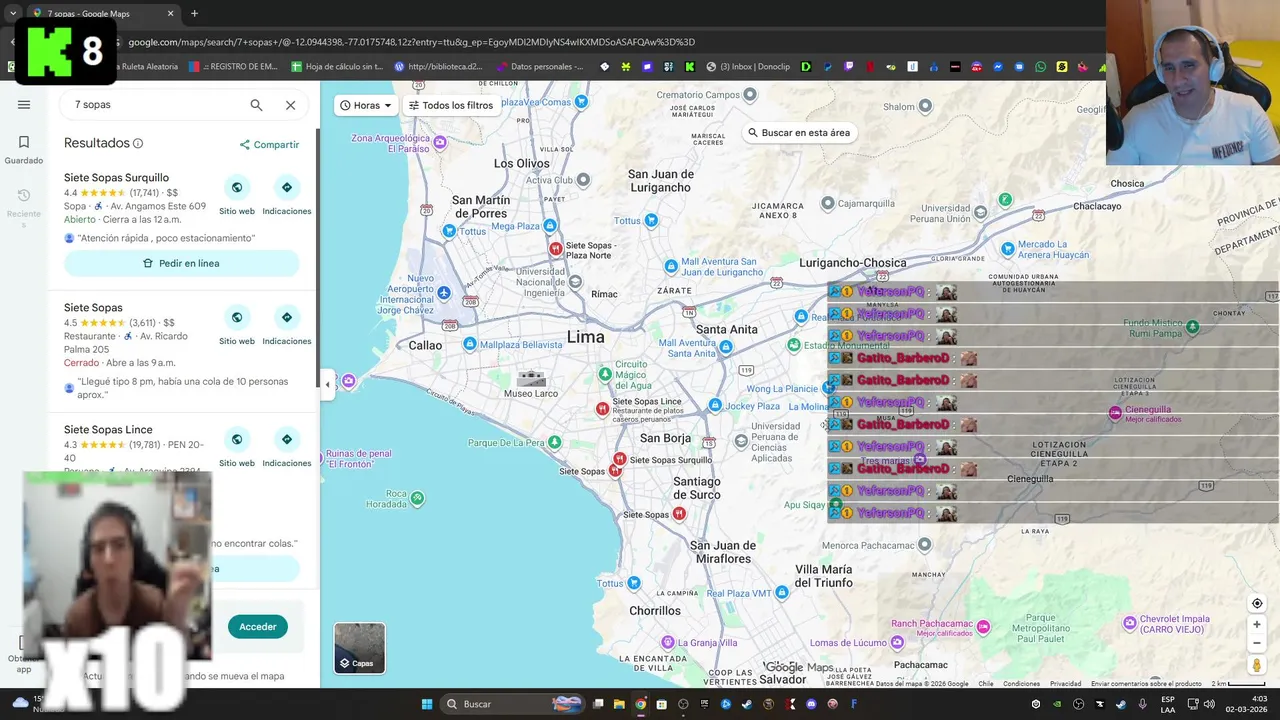
Task: Click the Cieneguilla Mejor calificados marker
Action: pos(1115,413)
